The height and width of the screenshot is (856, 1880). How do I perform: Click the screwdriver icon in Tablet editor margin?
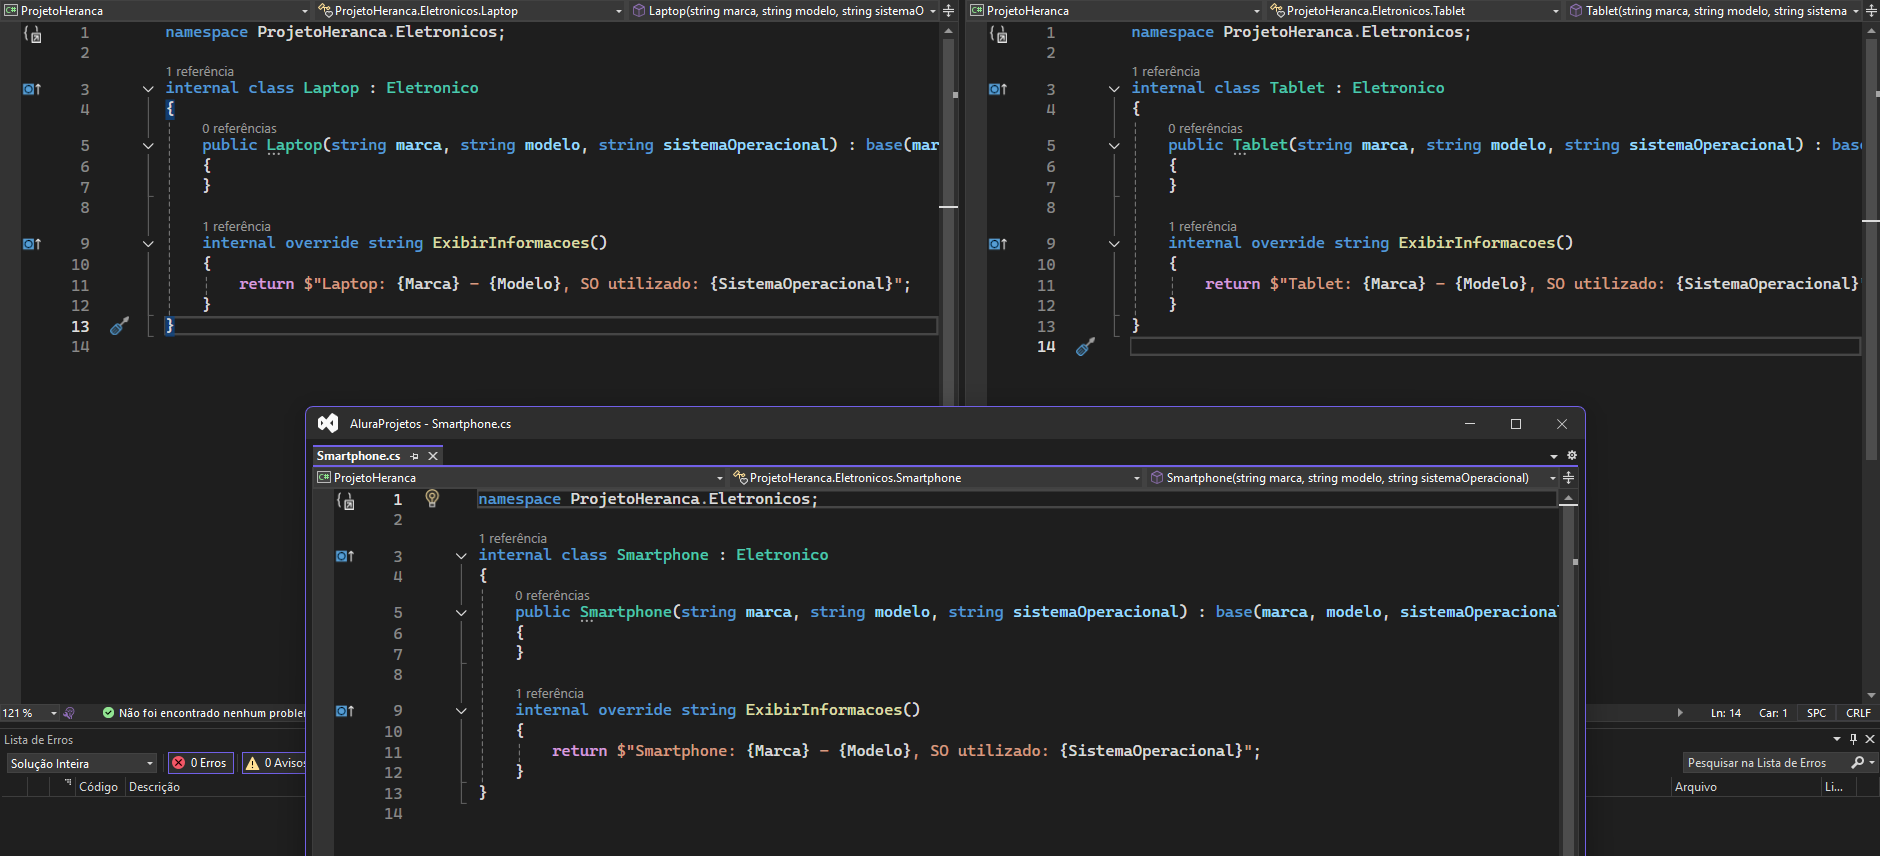point(1085,347)
